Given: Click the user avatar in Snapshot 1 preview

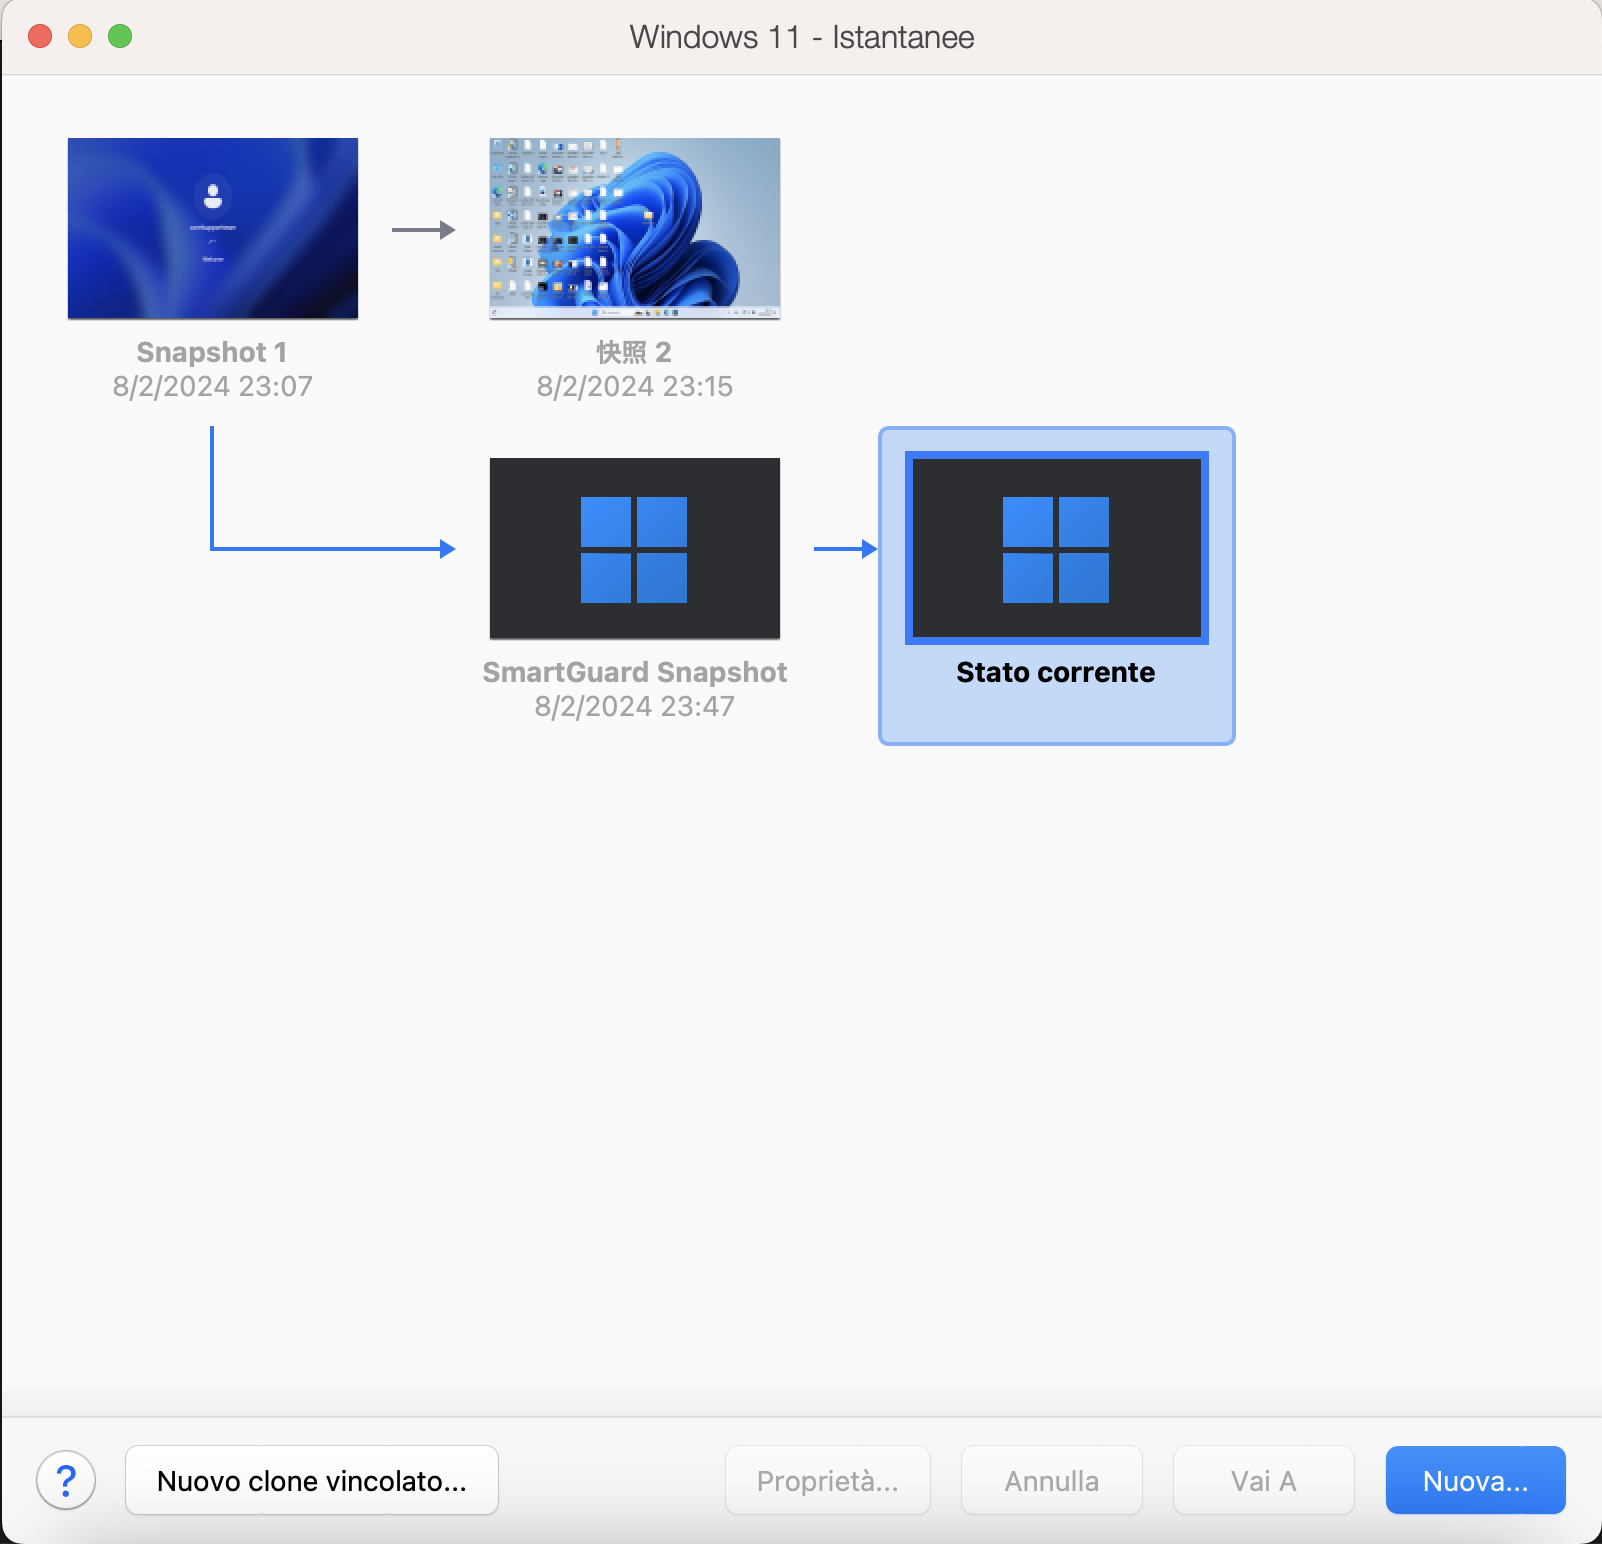Looking at the screenshot, I should pyautogui.click(x=213, y=195).
